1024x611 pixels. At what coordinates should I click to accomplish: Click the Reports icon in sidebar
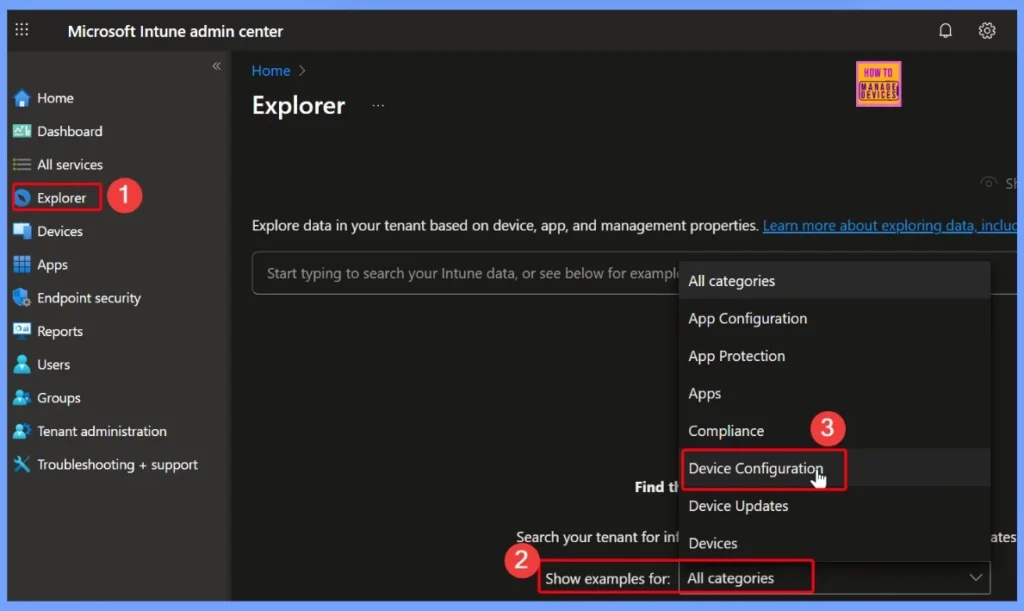point(22,331)
